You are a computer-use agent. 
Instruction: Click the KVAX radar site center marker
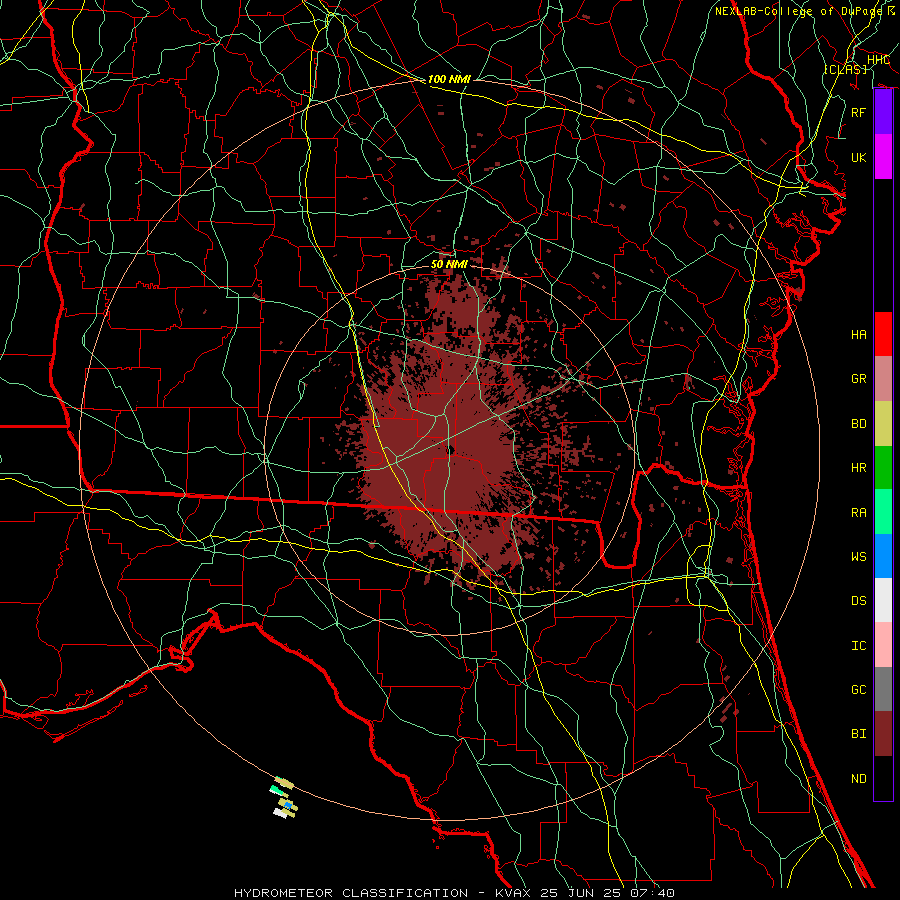(451, 449)
